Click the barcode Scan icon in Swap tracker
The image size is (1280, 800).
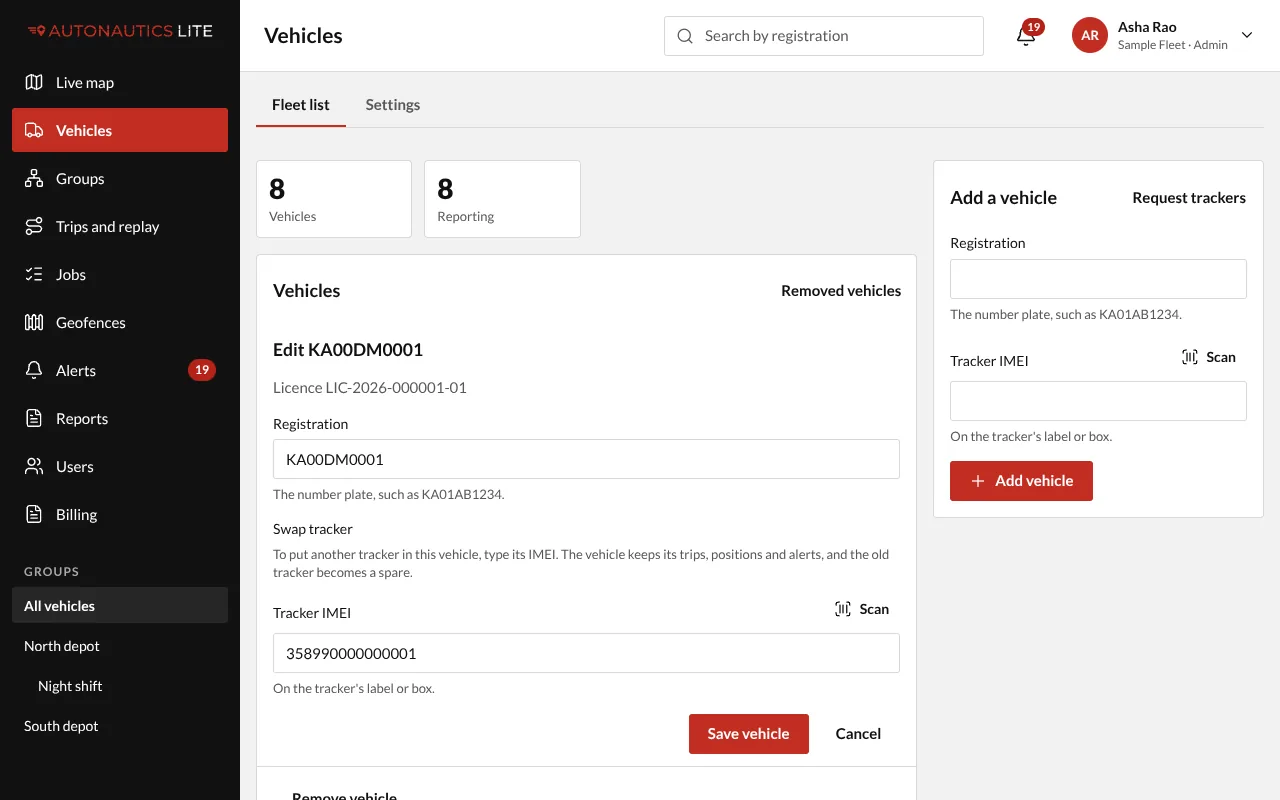tap(843, 609)
